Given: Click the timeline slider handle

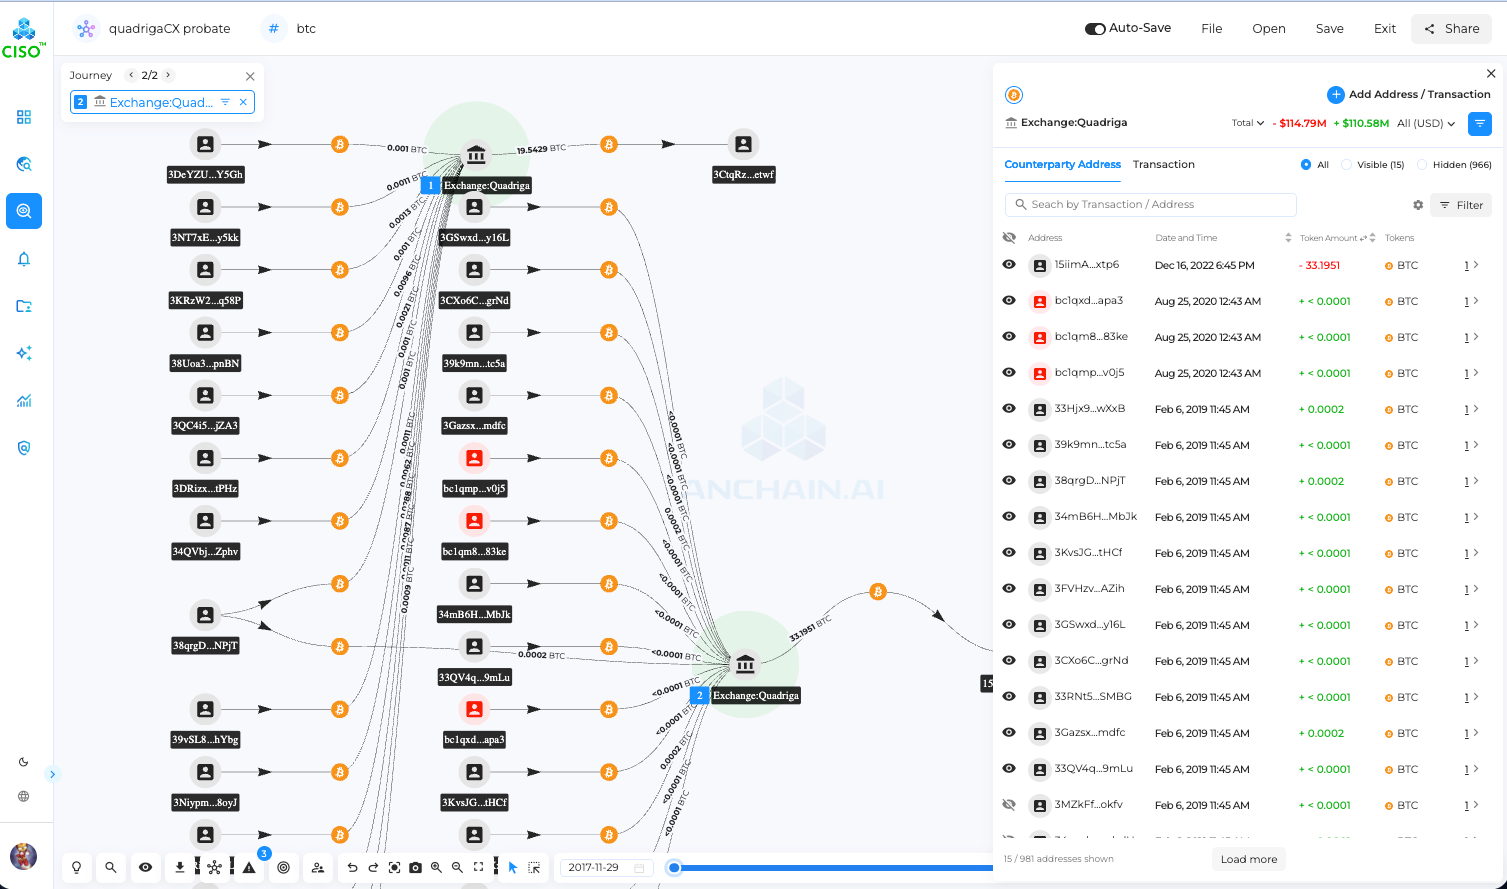Looking at the screenshot, I should pyautogui.click(x=675, y=868).
